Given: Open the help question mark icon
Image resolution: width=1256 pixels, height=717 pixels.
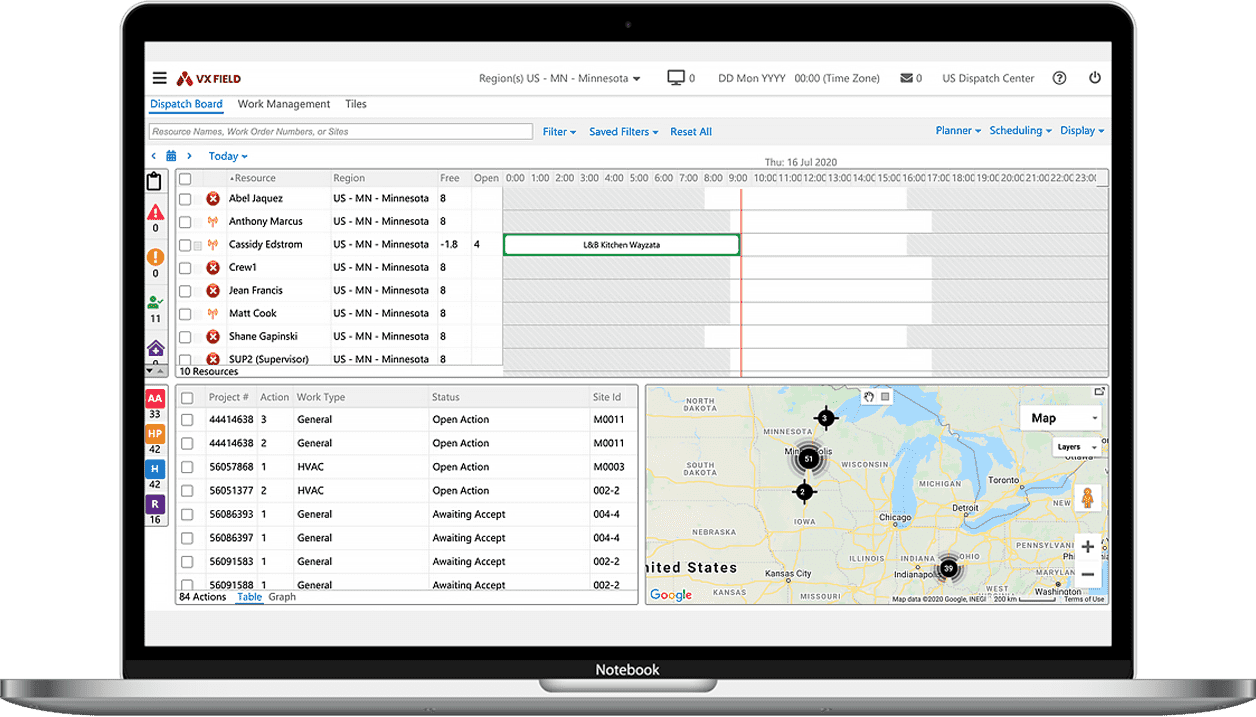Looking at the screenshot, I should pyautogui.click(x=1060, y=78).
